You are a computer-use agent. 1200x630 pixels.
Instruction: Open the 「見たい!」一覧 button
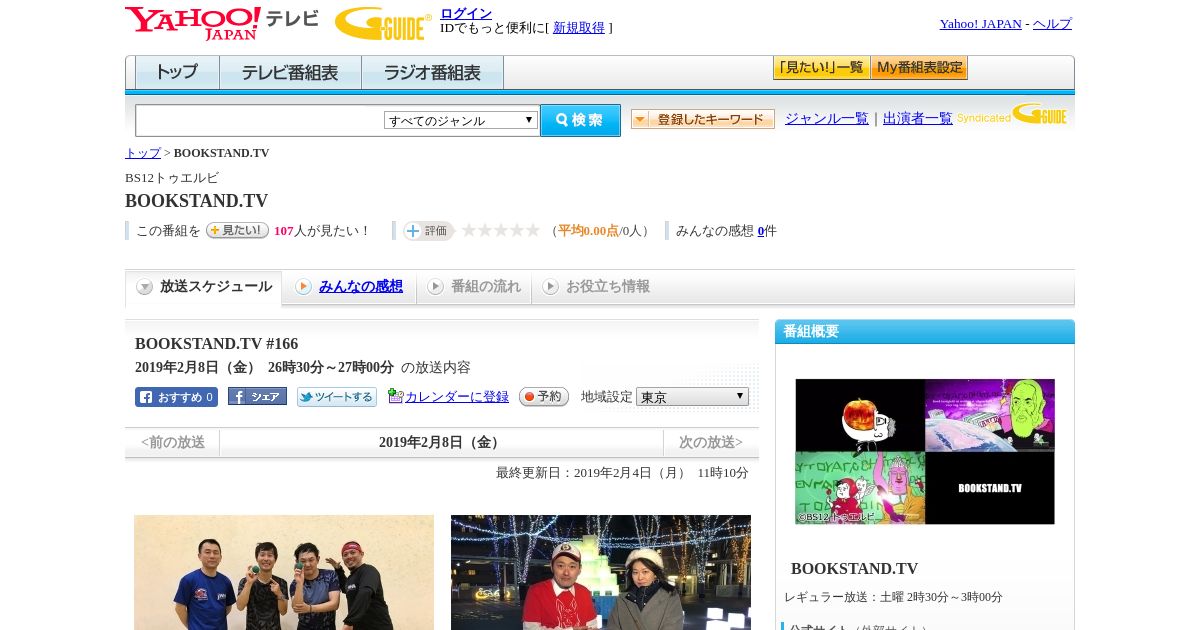[821, 68]
